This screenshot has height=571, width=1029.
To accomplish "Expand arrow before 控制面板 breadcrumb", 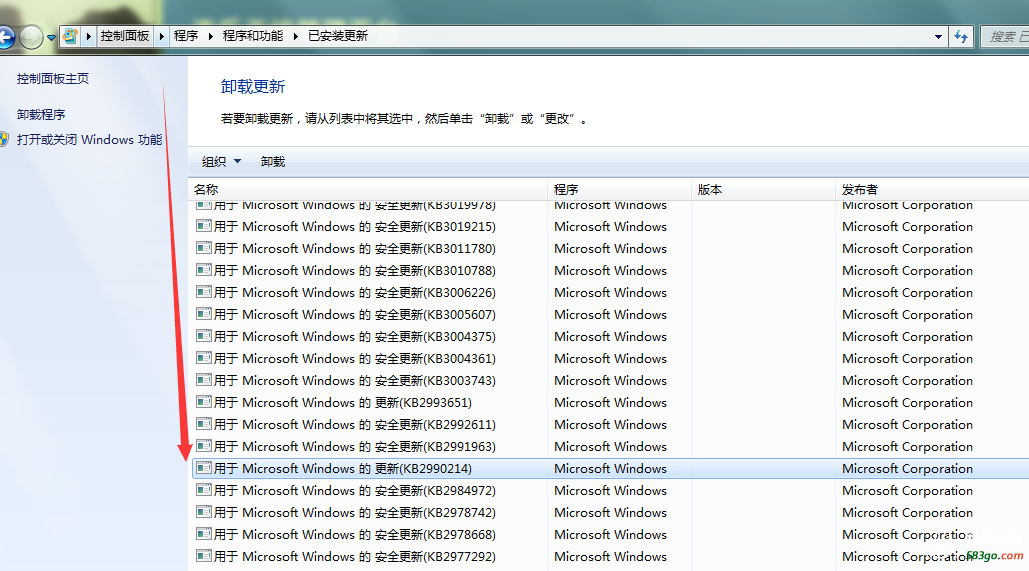I will pos(89,36).
